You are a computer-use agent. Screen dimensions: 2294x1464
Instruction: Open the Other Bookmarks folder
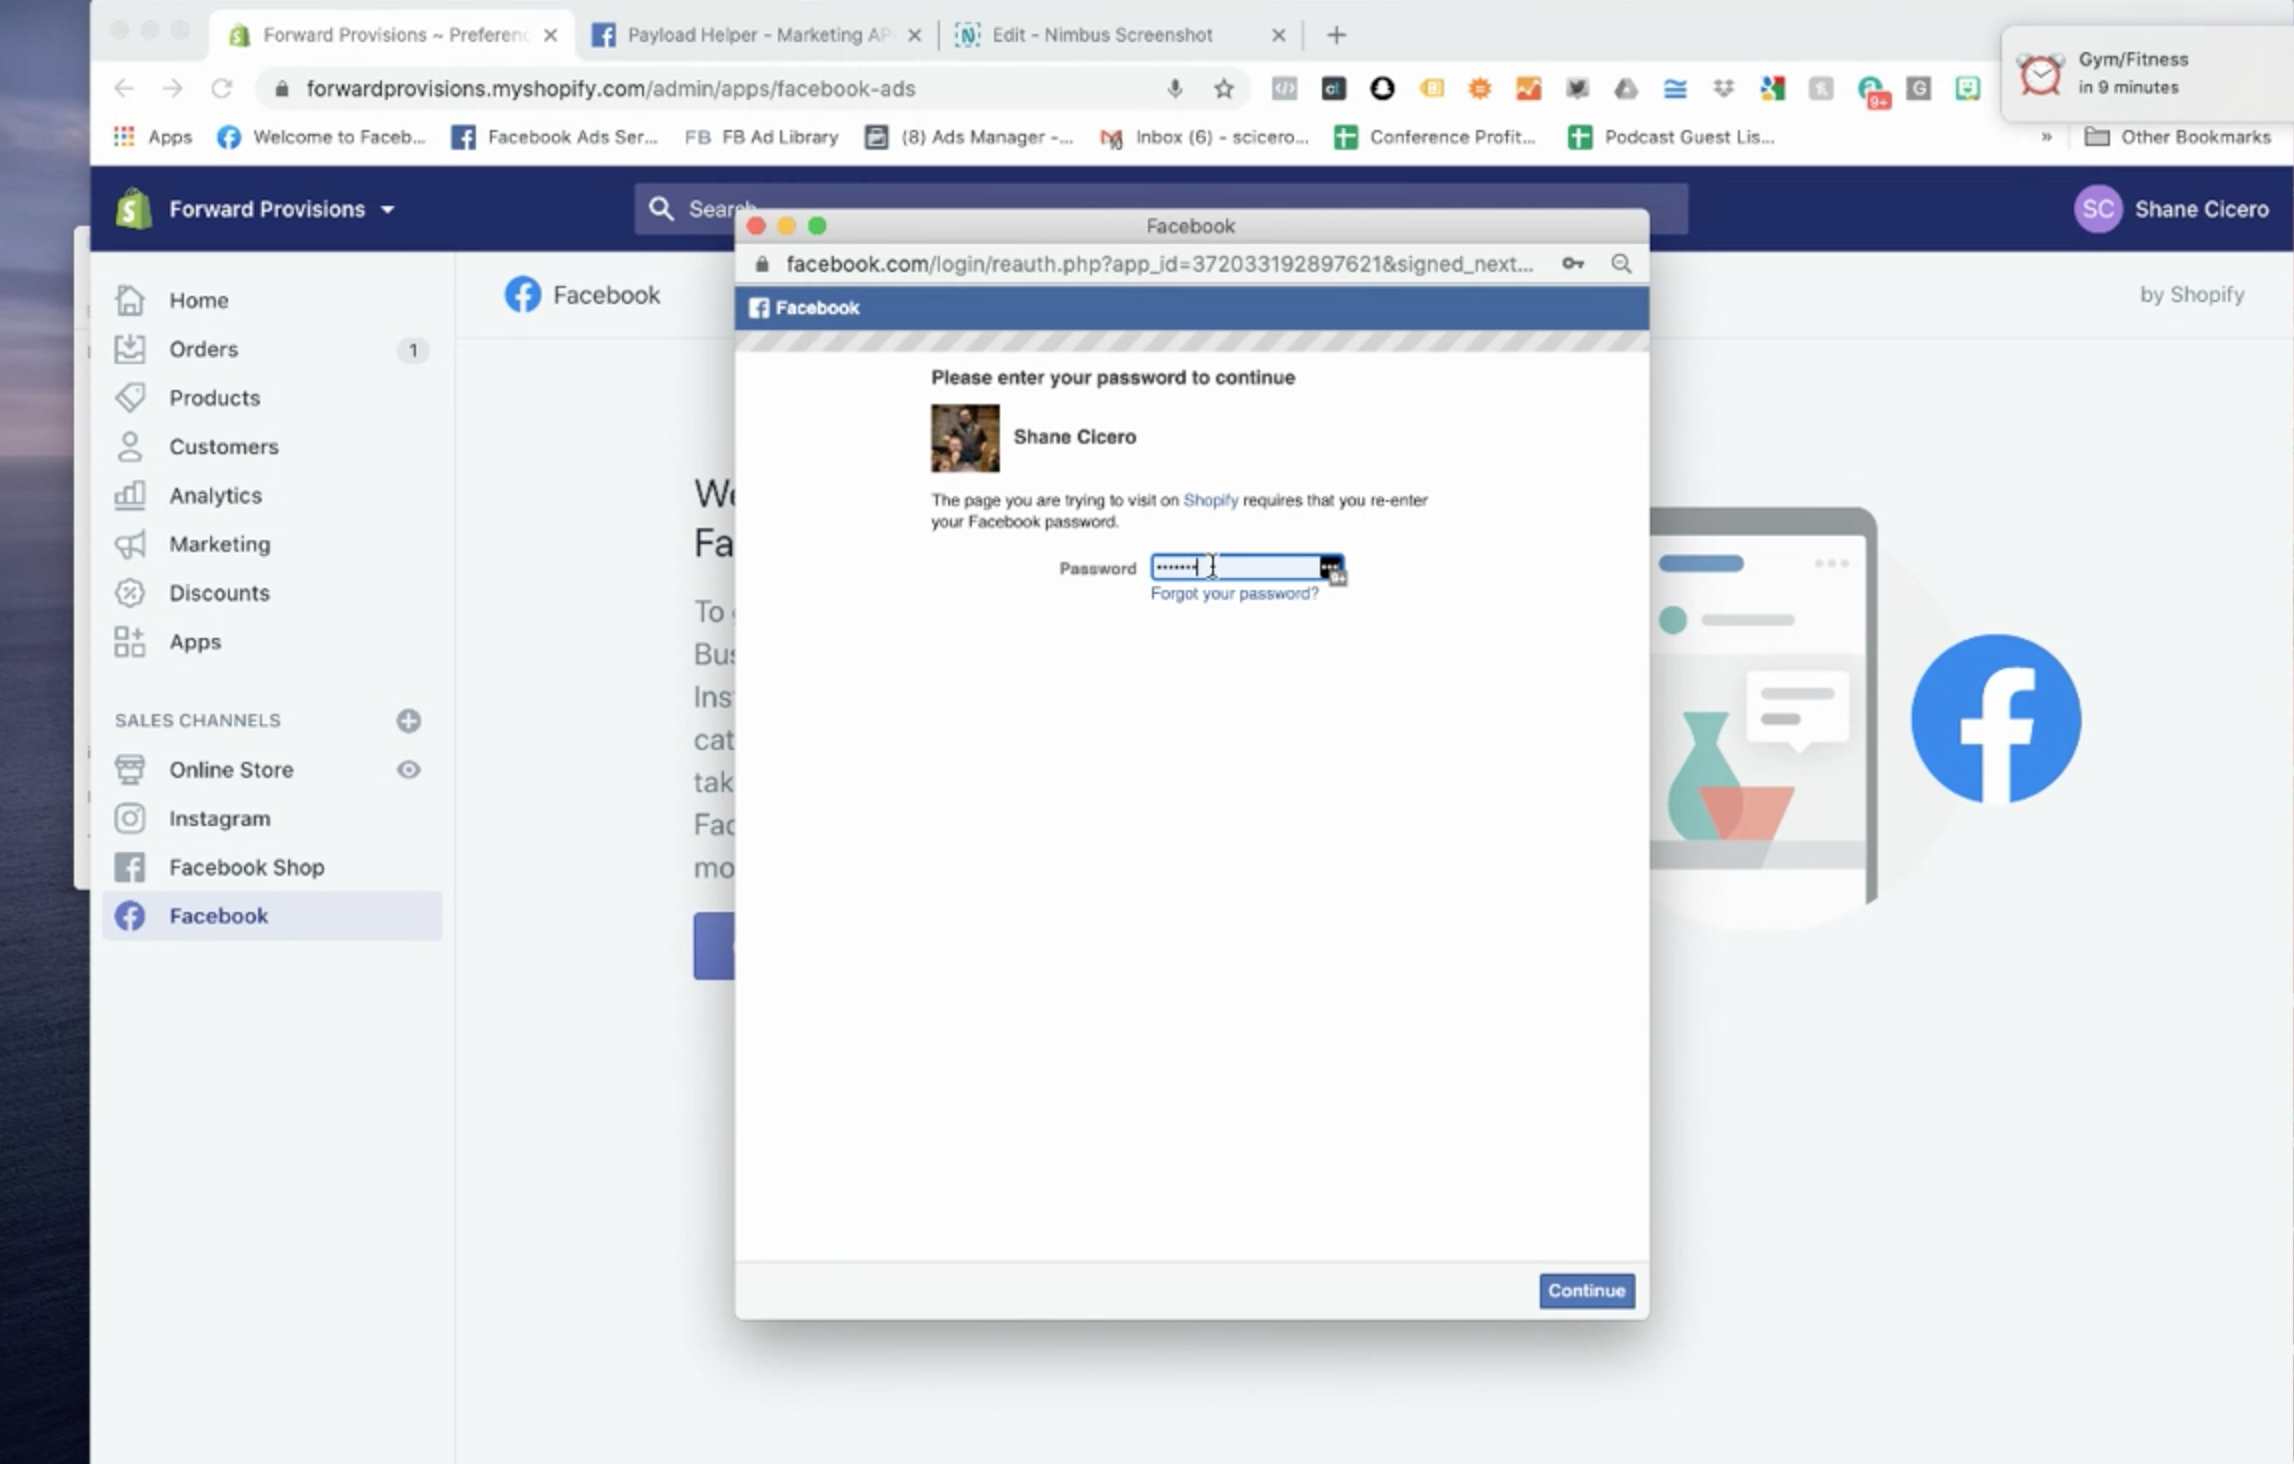(x=2178, y=137)
